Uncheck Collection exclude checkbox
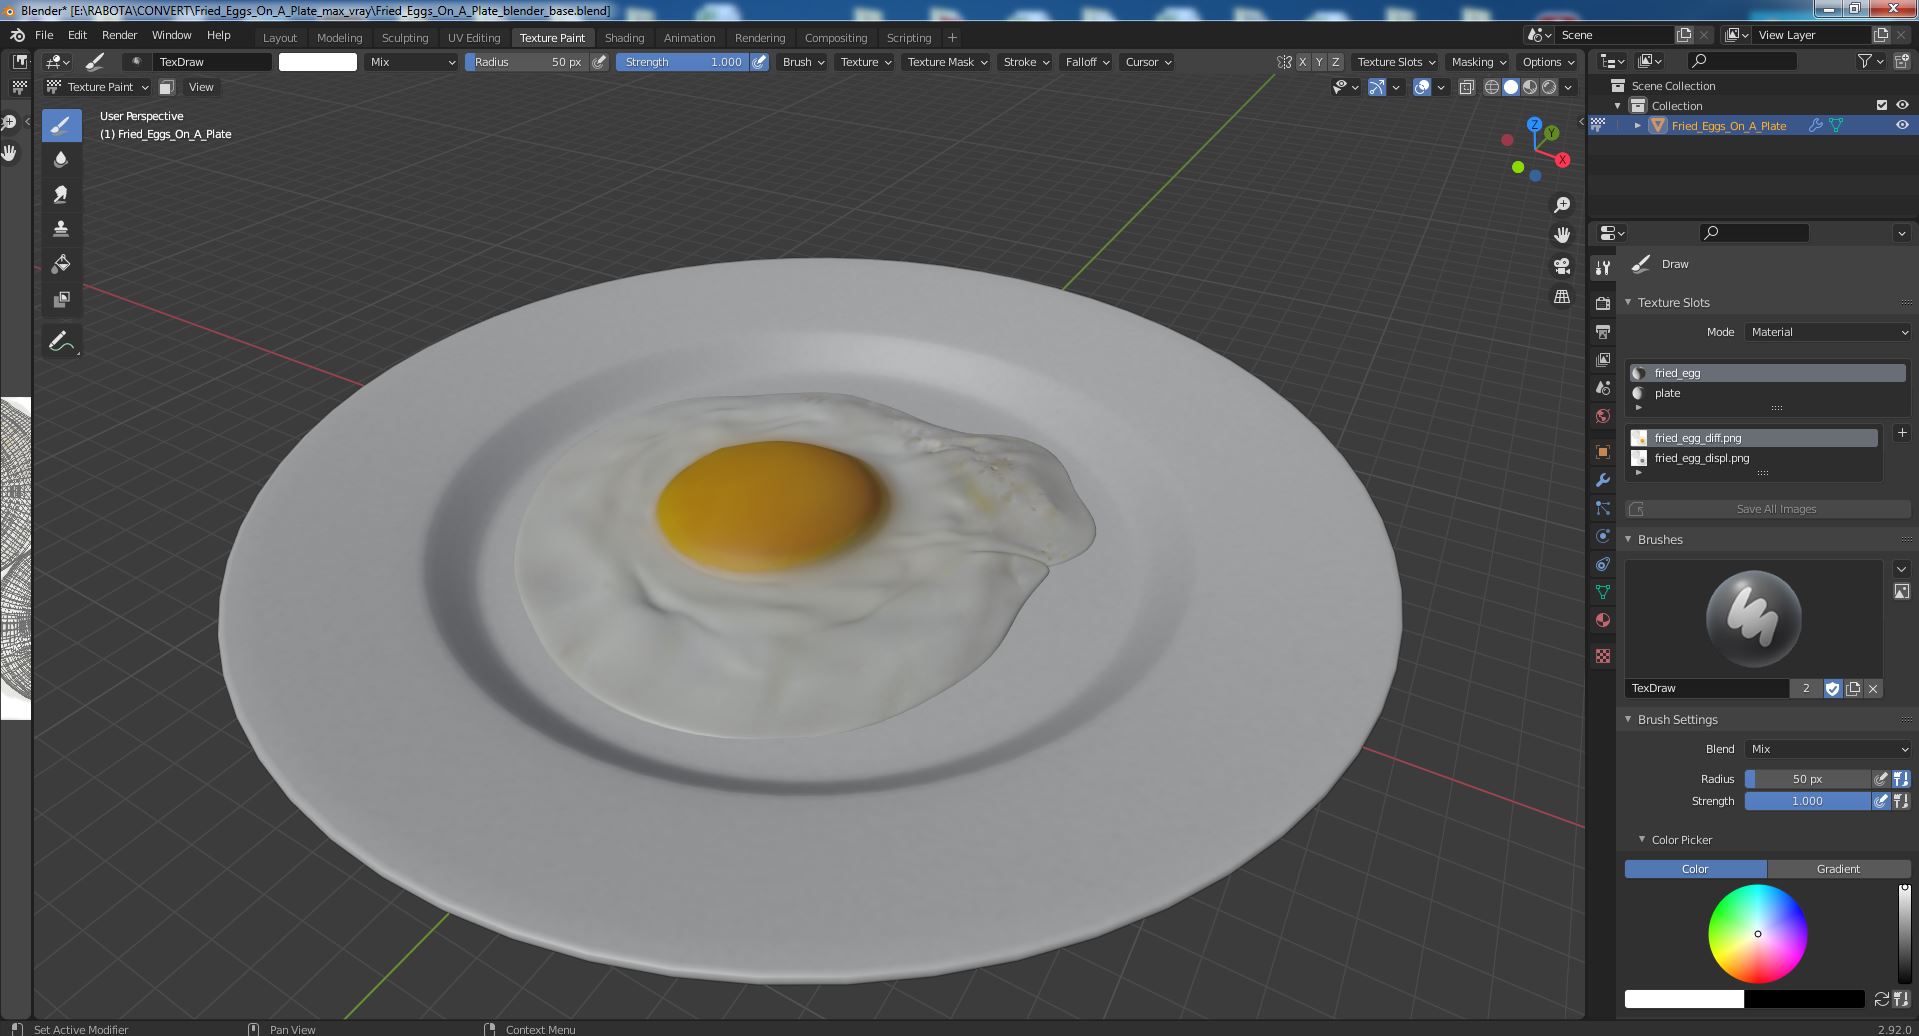The image size is (1919, 1036). point(1881,105)
